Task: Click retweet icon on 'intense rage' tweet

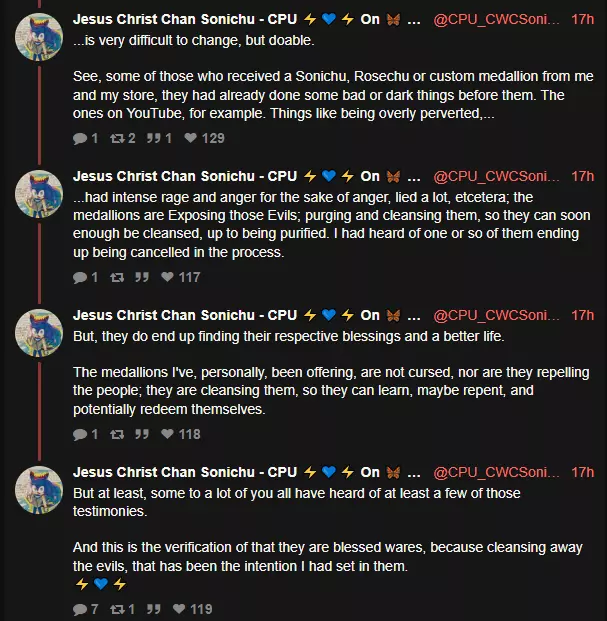Action: click(x=117, y=277)
